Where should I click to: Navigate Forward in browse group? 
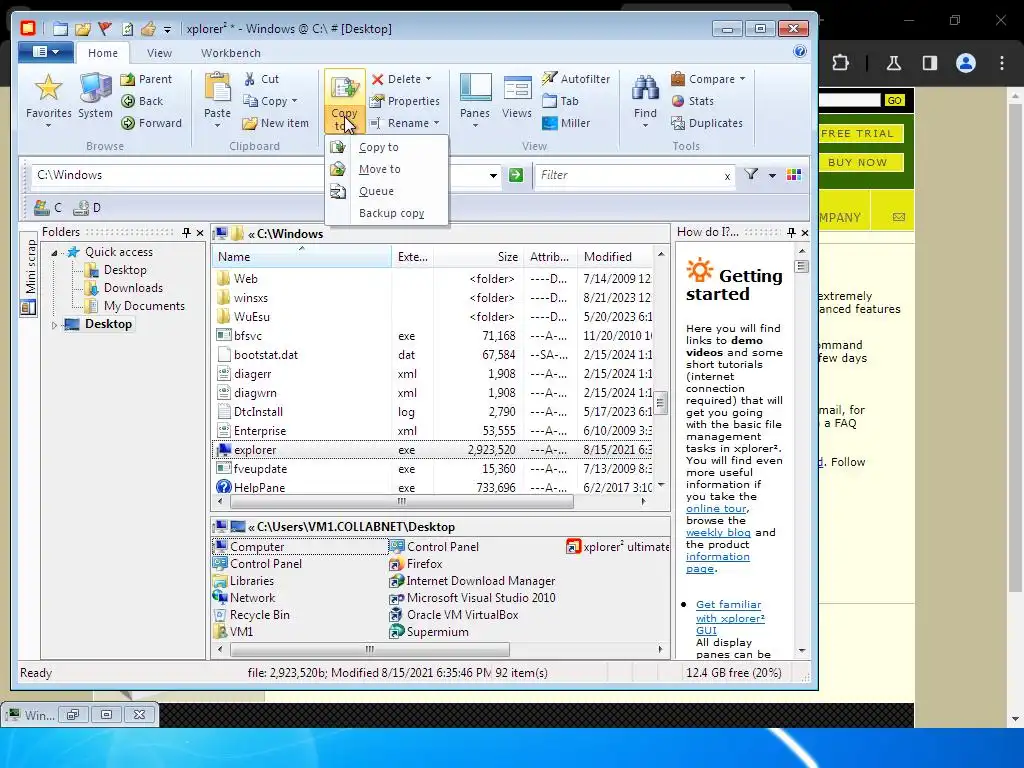152,123
